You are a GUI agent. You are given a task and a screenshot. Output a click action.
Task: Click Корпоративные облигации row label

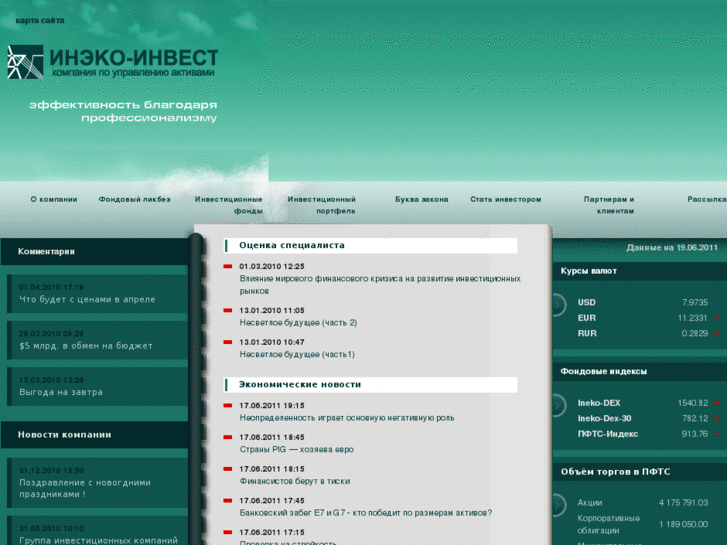pos(608,525)
